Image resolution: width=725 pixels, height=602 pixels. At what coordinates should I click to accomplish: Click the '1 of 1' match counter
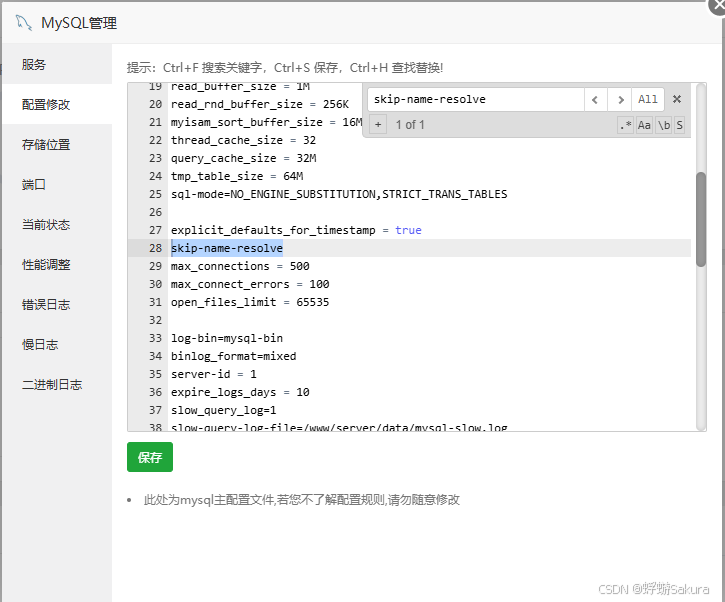coord(410,125)
